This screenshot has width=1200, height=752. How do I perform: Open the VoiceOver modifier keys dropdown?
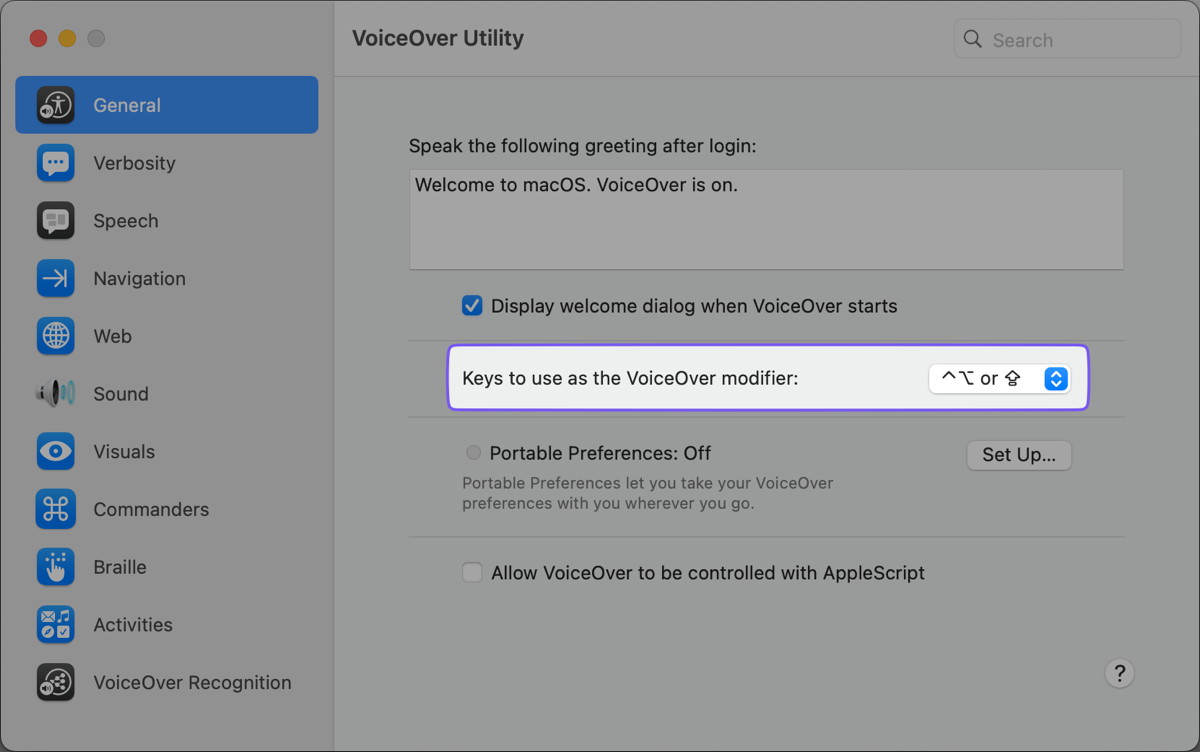[x=999, y=379]
